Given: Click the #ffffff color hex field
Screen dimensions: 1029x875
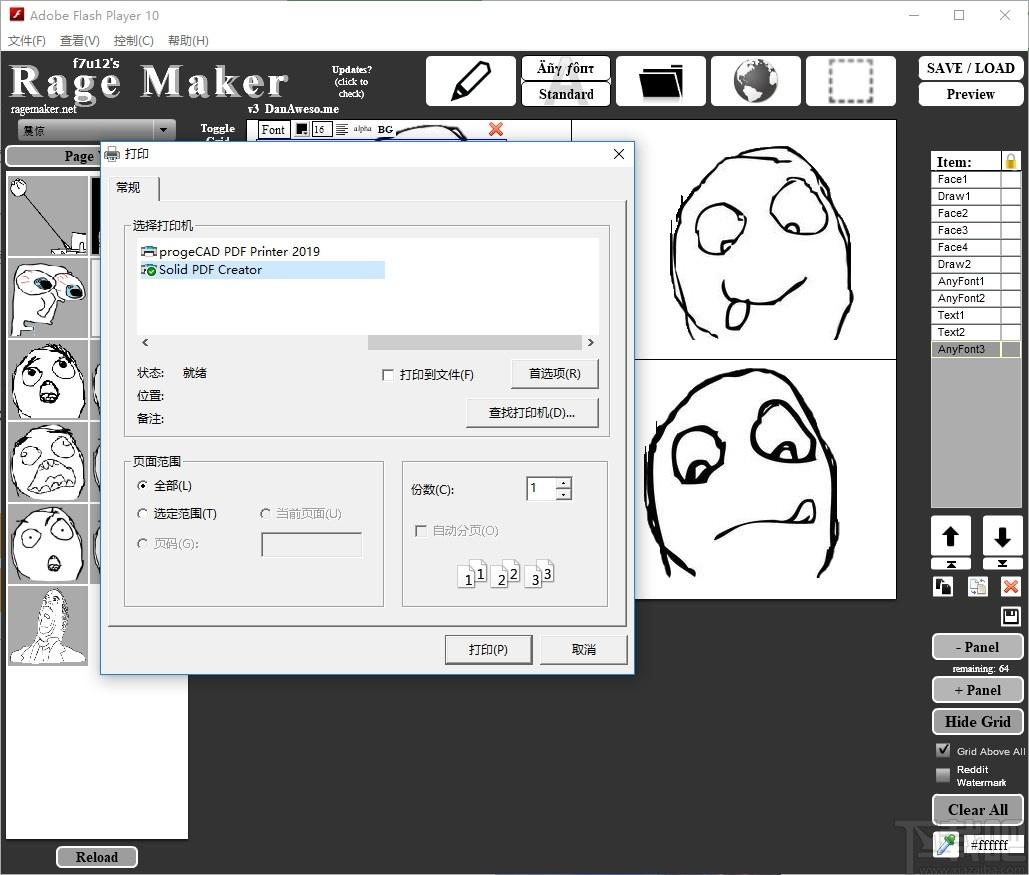Looking at the screenshot, I should point(994,845).
